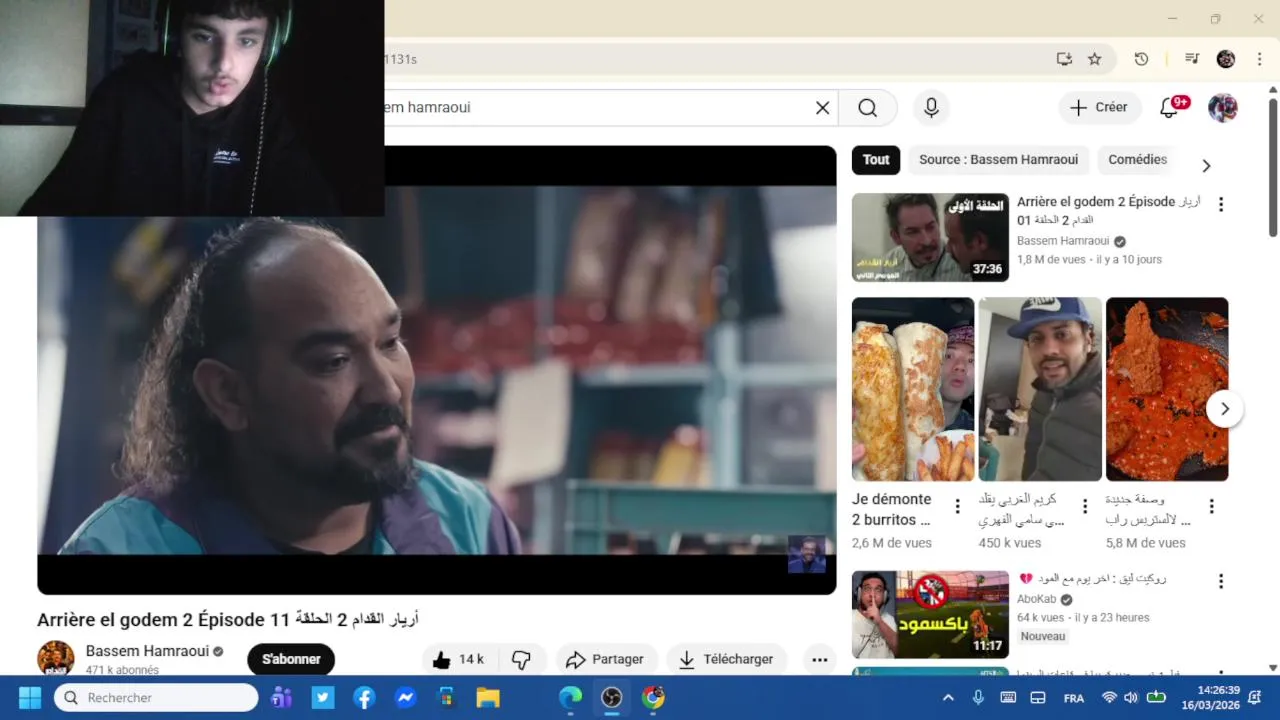Image resolution: width=1280 pixels, height=720 pixels.
Task: Open network icon in system tray
Action: (1108, 698)
